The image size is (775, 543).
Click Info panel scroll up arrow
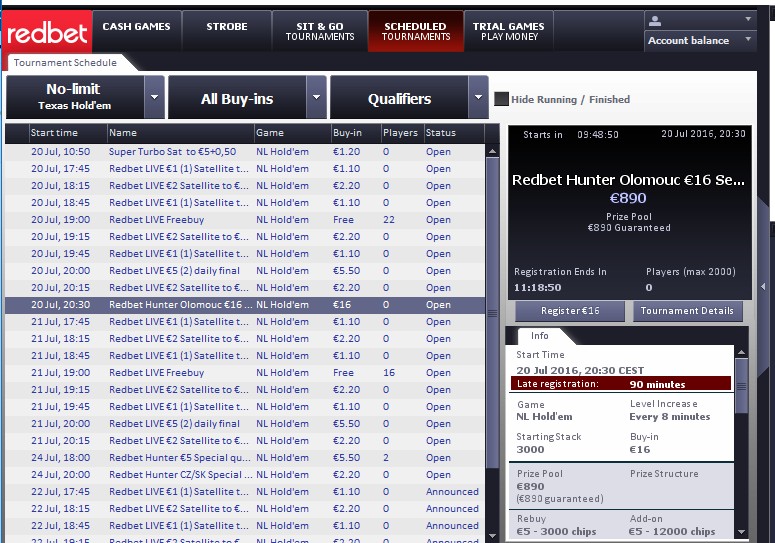(741, 352)
